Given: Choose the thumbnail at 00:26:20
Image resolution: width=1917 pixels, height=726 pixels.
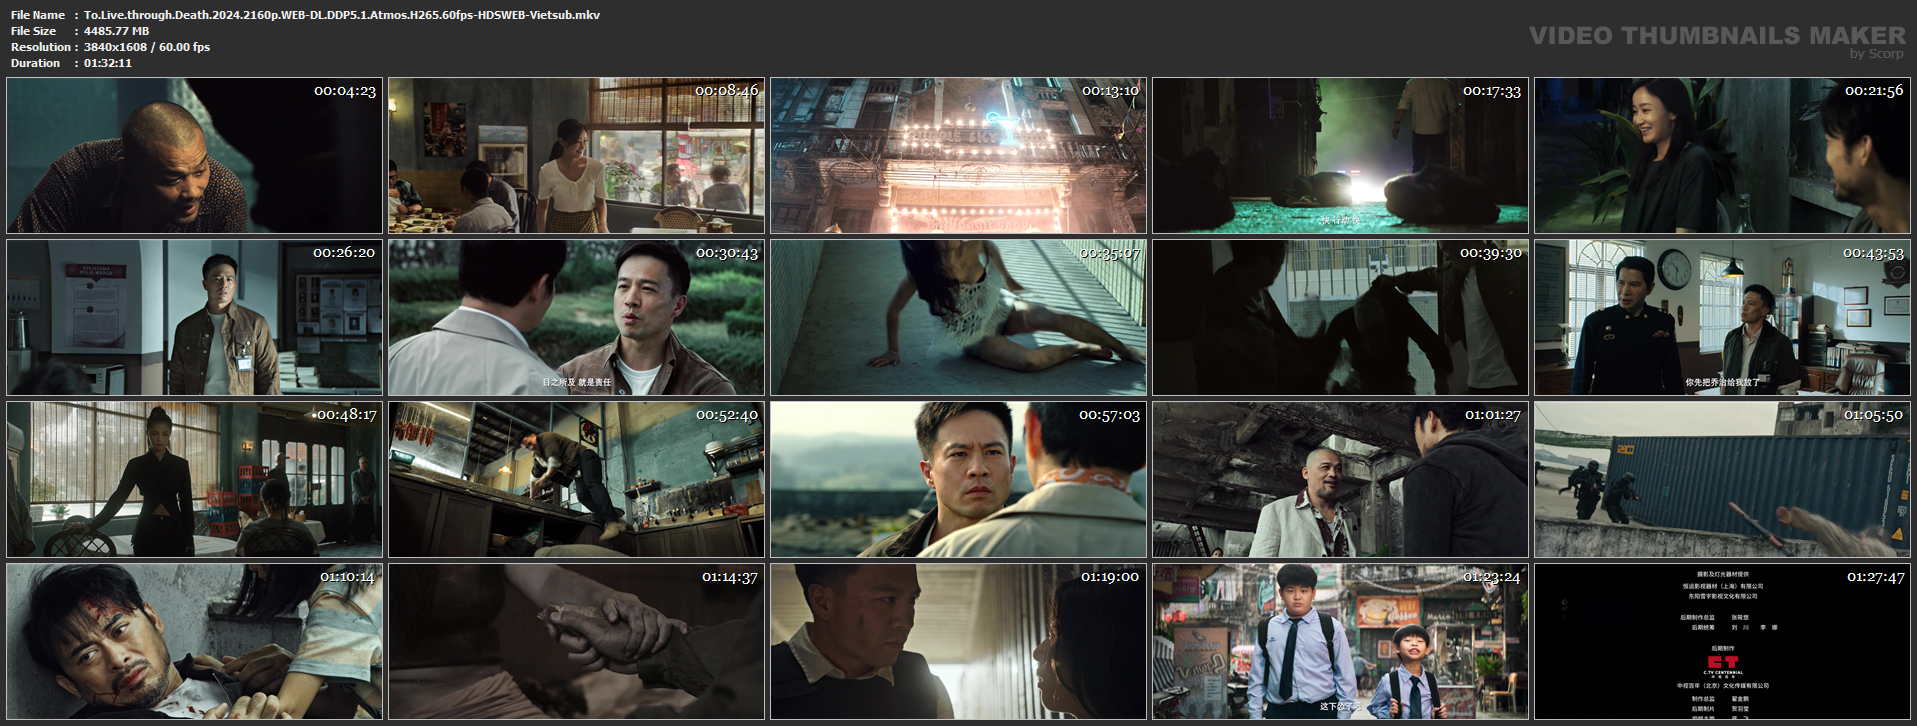Looking at the screenshot, I should click(194, 318).
